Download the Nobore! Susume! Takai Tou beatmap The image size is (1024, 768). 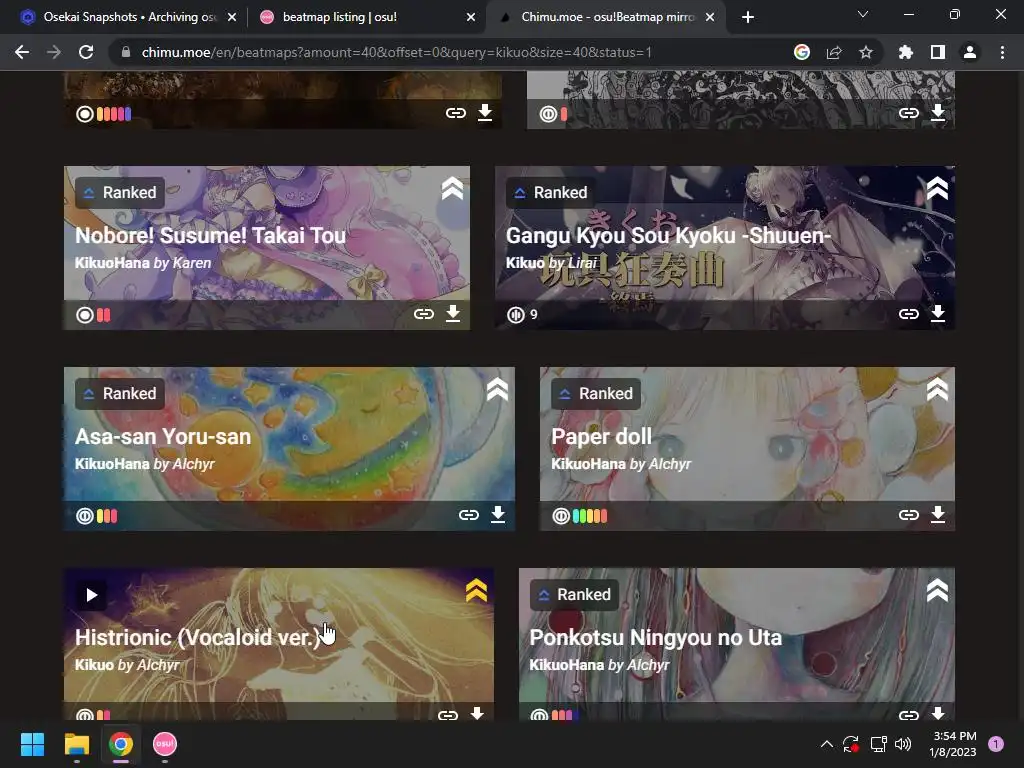pos(453,314)
